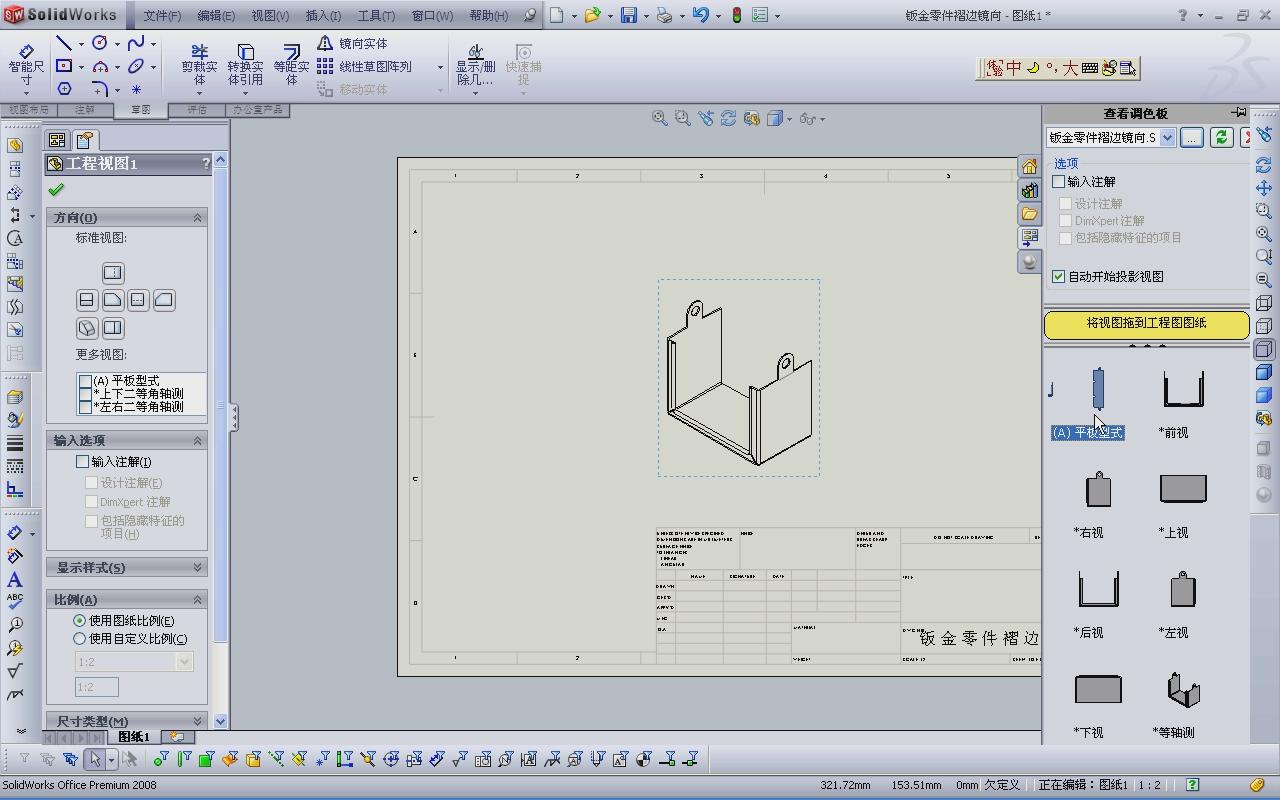Choose the Offset Entities tool
This screenshot has height=800, width=1280.
pos(291,66)
